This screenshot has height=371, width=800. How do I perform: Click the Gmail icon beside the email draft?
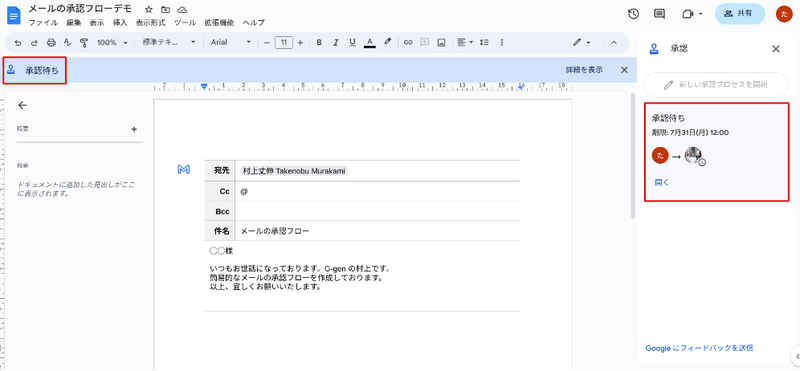(184, 169)
